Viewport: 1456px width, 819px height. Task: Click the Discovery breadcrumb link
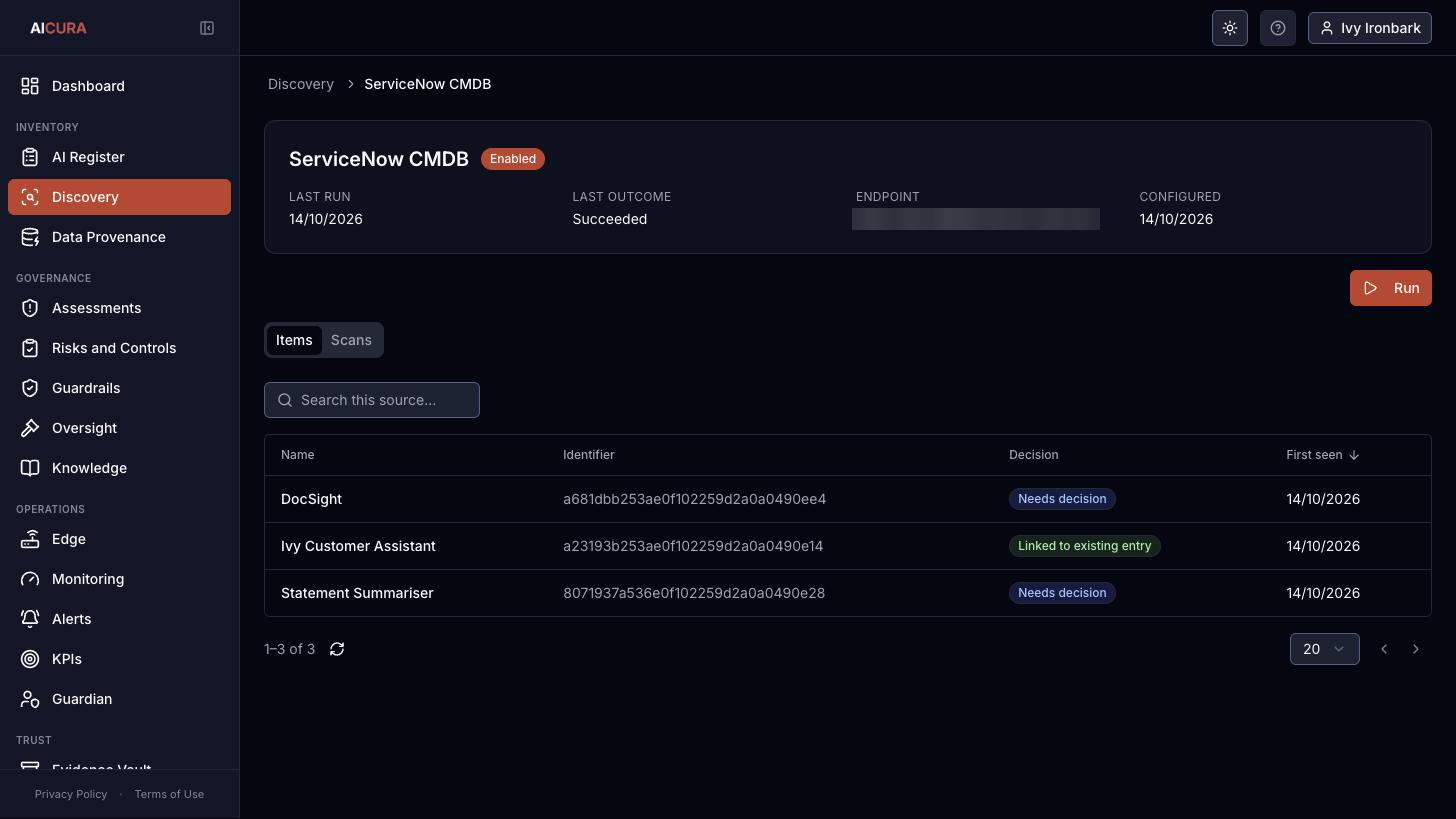(301, 84)
